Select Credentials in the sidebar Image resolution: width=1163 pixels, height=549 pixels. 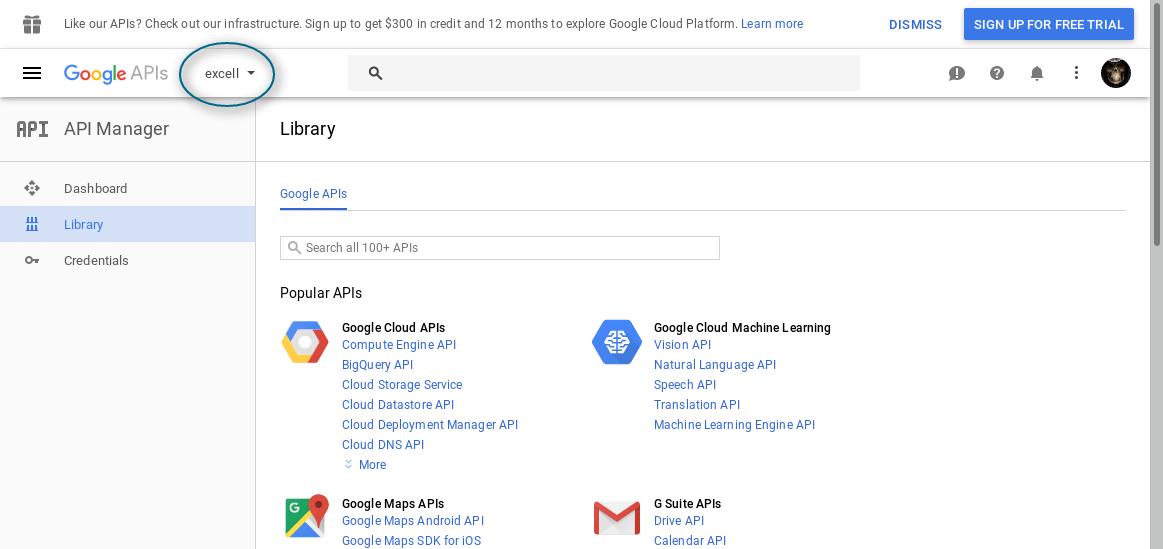[x=128, y=260]
